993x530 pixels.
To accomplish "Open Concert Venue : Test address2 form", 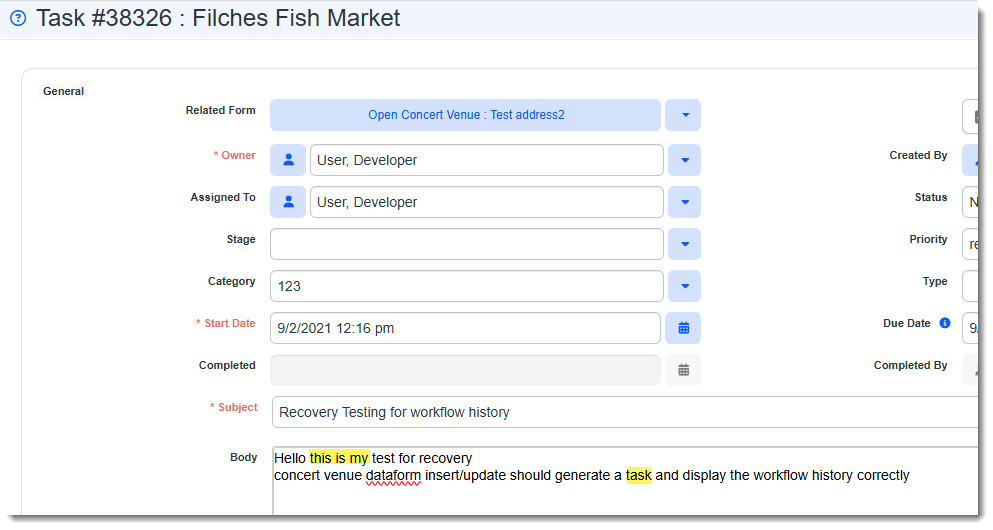I will pos(465,115).
